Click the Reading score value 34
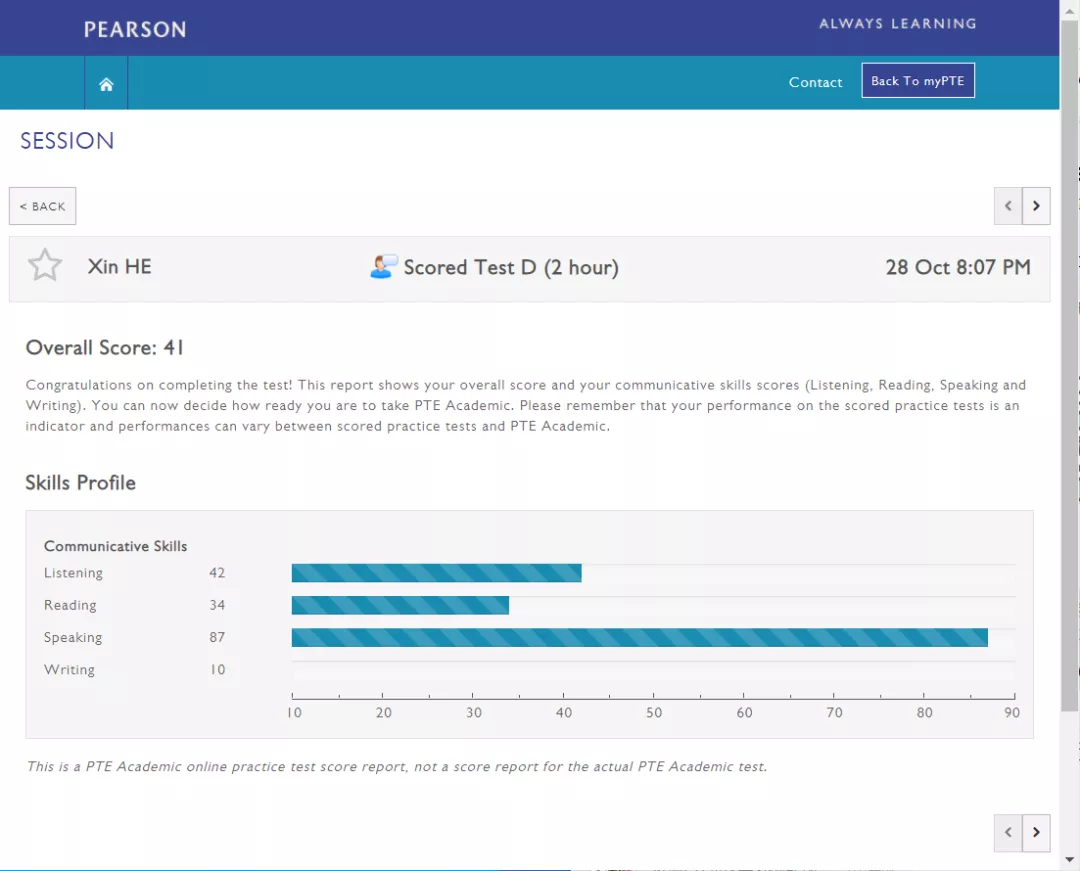This screenshot has width=1080, height=871. tap(217, 605)
